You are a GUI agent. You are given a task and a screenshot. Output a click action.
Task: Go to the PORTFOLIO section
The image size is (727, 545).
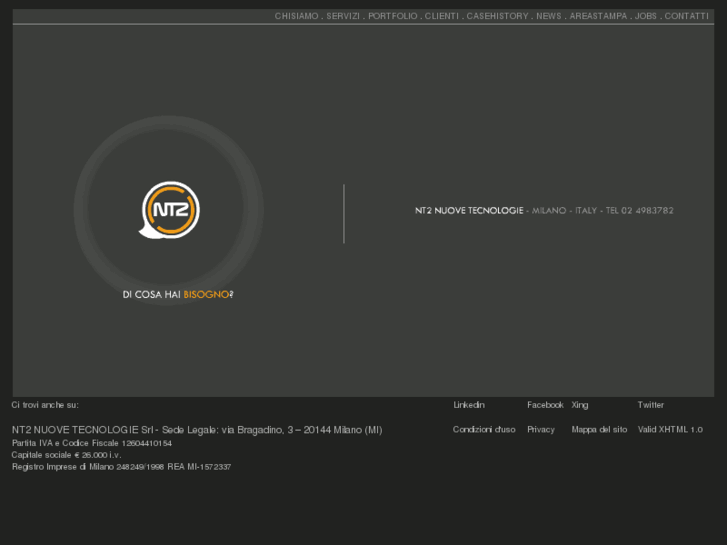coord(393,16)
